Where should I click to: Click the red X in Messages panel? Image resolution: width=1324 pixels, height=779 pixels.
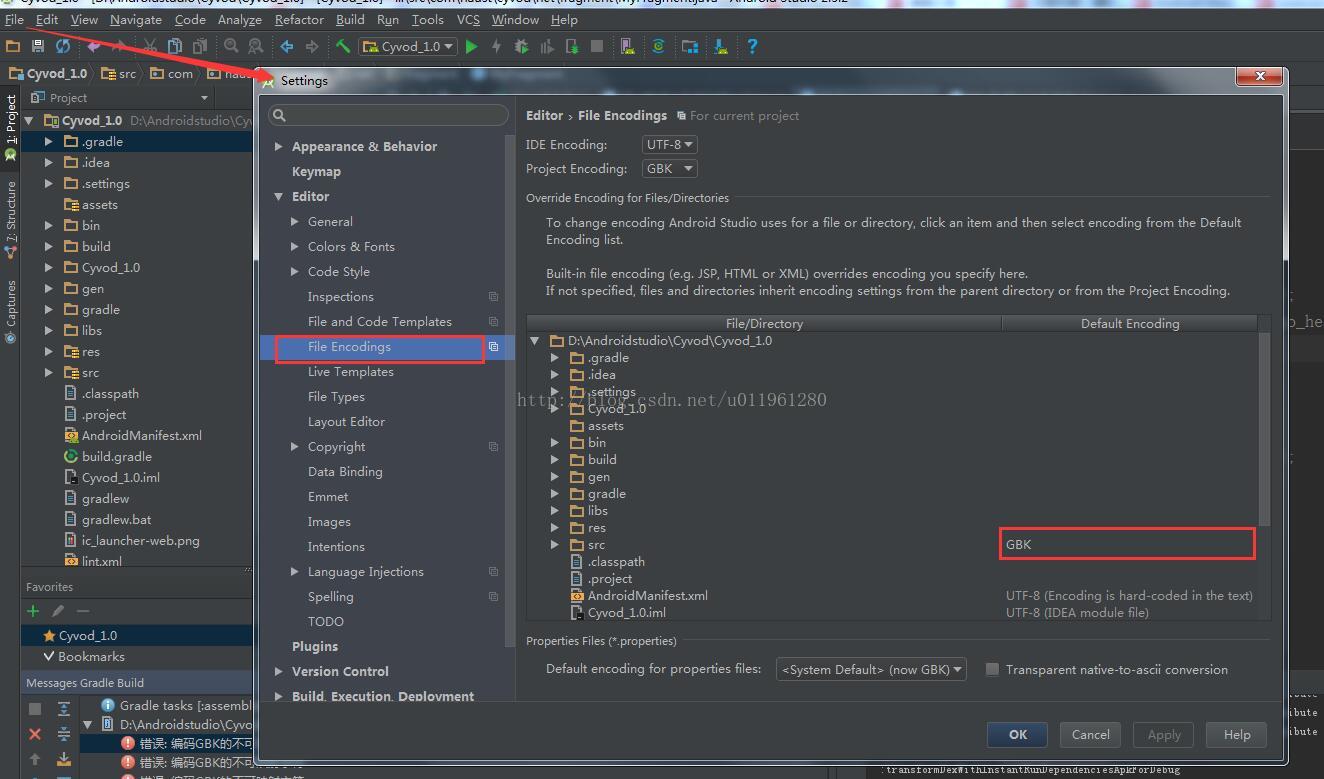[35, 734]
